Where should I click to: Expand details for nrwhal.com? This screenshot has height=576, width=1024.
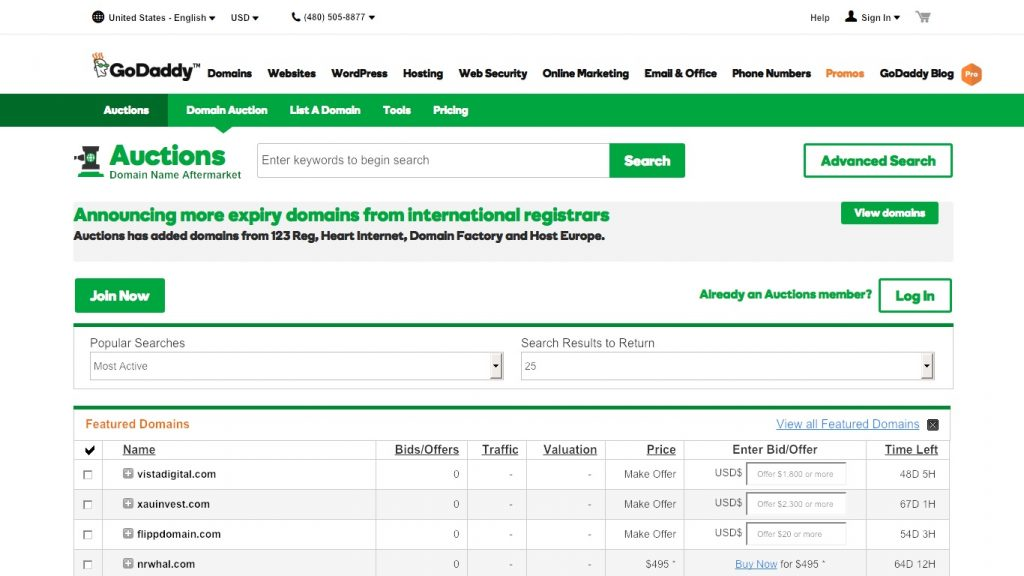(x=128, y=564)
